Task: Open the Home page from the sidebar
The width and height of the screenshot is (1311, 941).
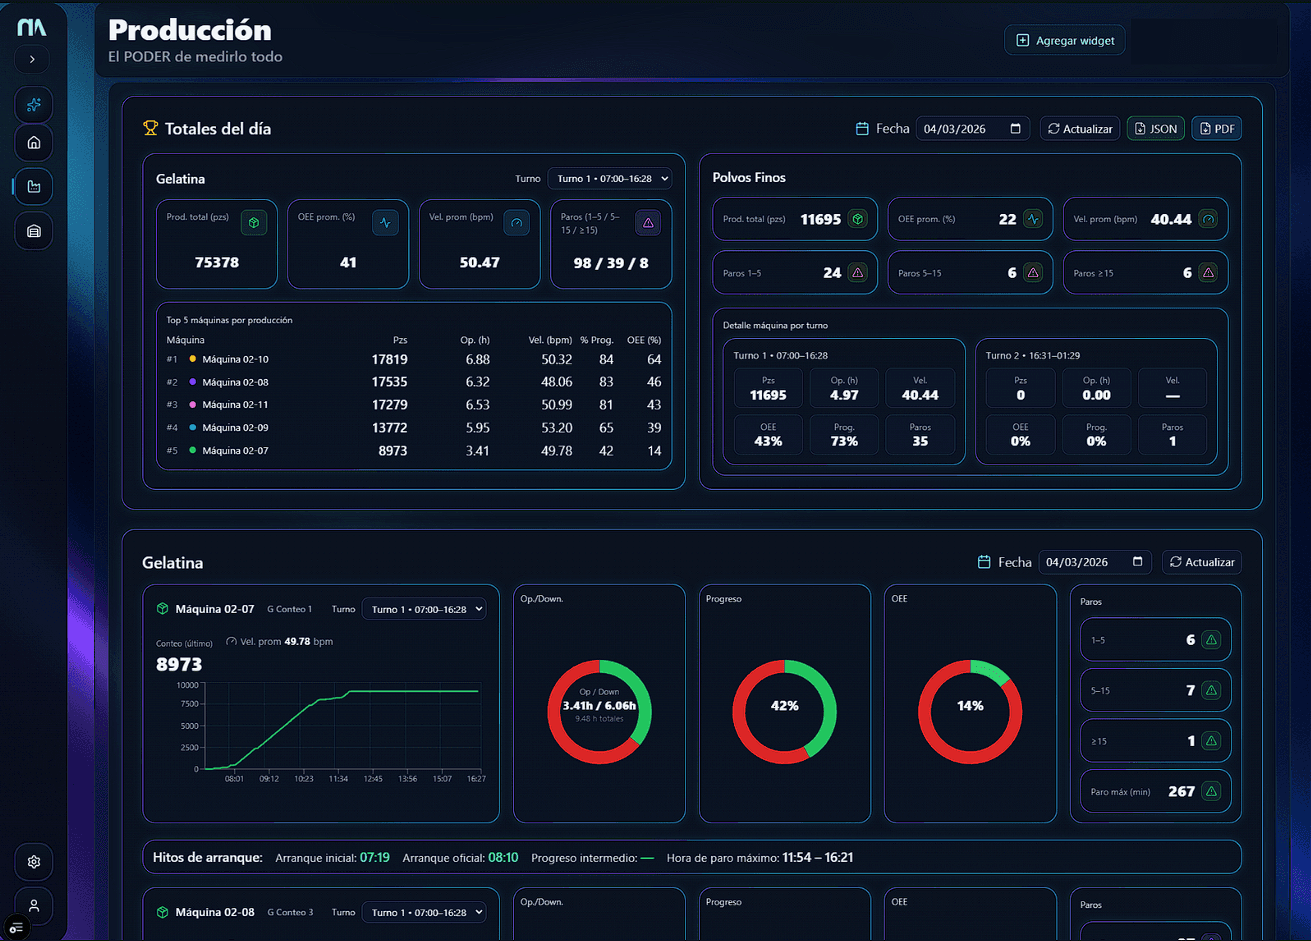Action: coord(33,143)
